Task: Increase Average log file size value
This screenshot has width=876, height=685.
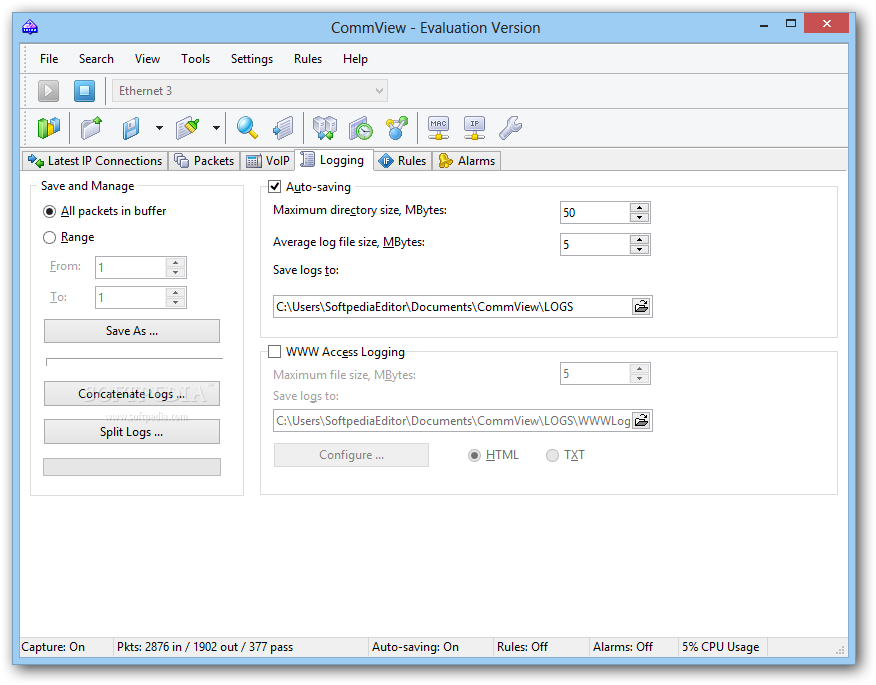Action: click(x=640, y=240)
